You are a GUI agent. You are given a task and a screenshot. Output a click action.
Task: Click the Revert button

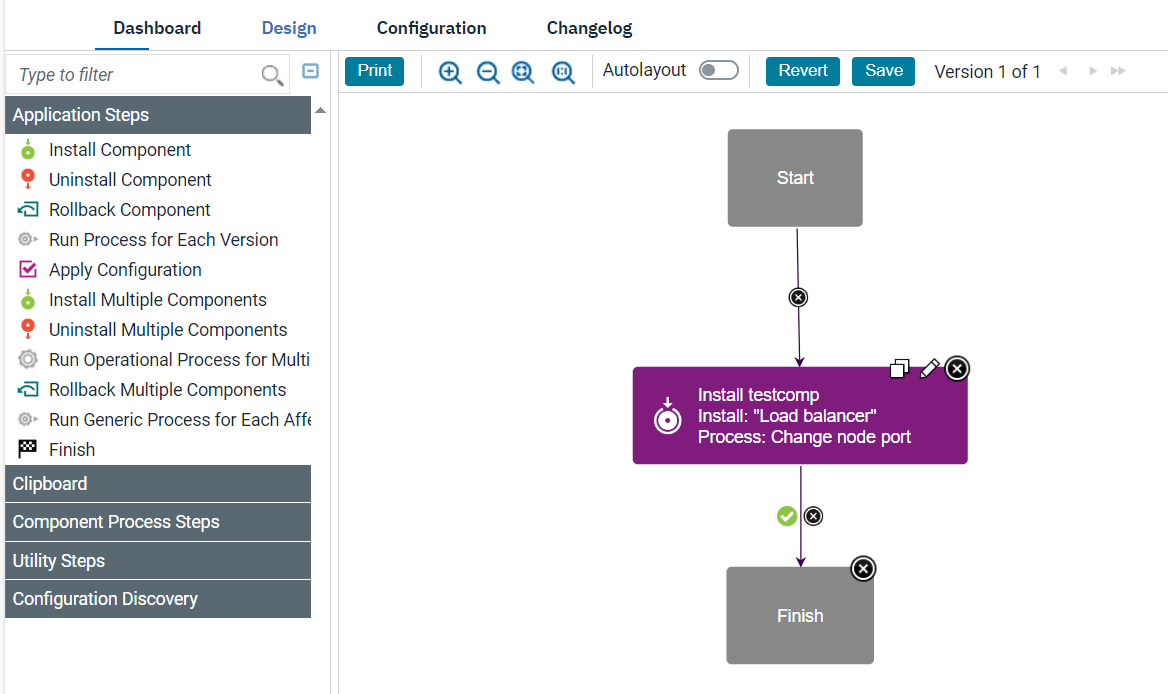pyautogui.click(x=802, y=71)
